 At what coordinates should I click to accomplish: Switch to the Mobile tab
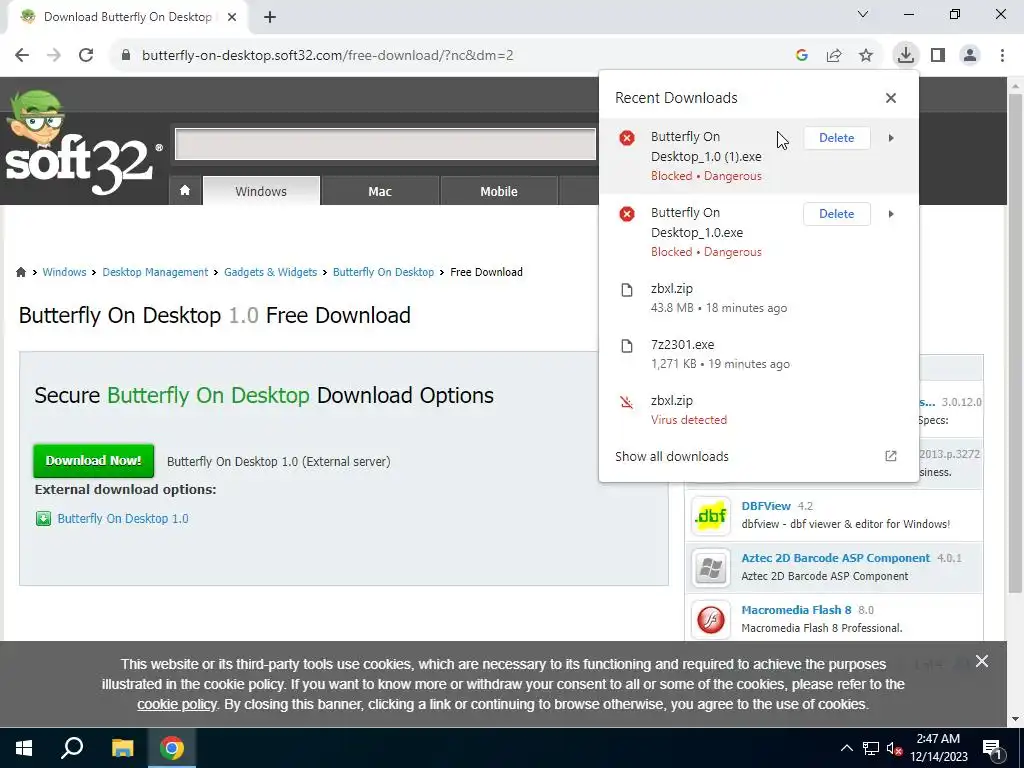click(x=499, y=191)
